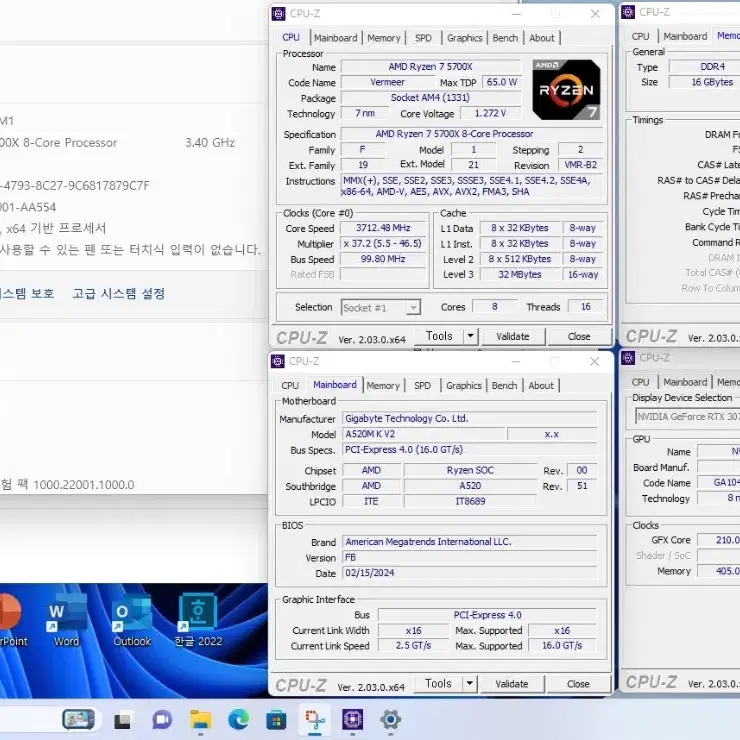The height and width of the screenshot is (740, 740).
Task: Open CPU tab in bottom-right CPU-Z window
Action: [640, 382]
